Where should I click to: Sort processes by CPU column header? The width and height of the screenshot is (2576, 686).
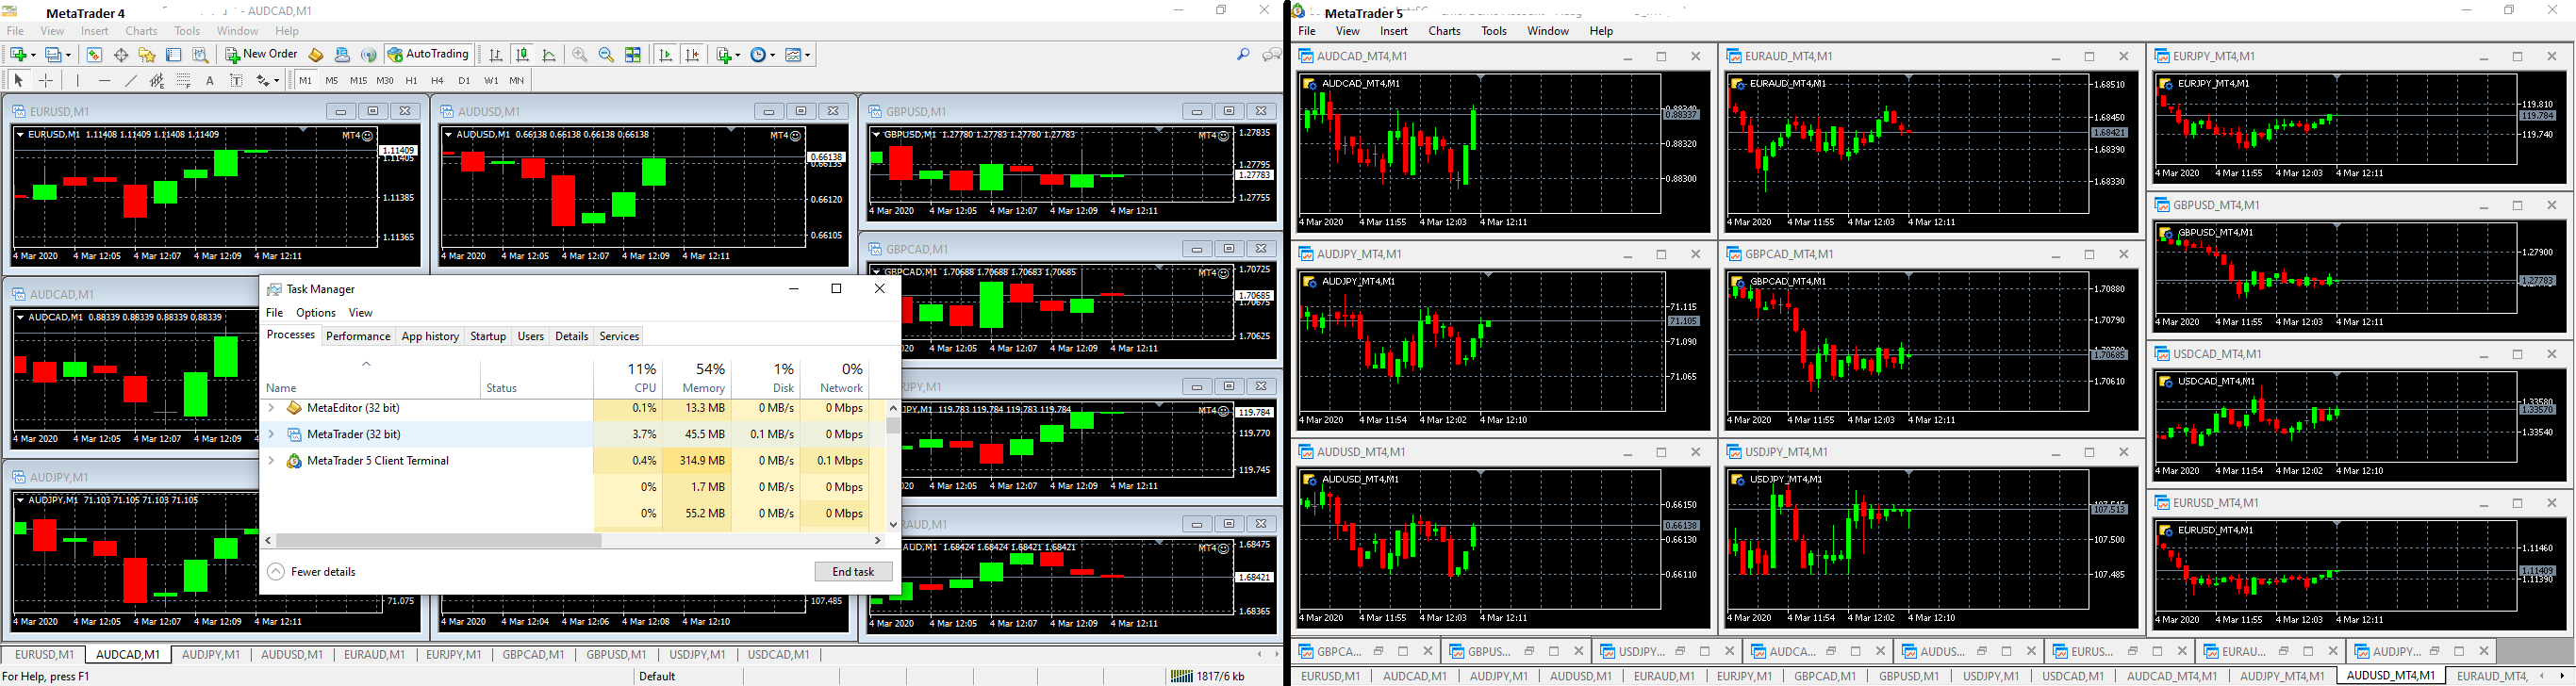point(628,378)
